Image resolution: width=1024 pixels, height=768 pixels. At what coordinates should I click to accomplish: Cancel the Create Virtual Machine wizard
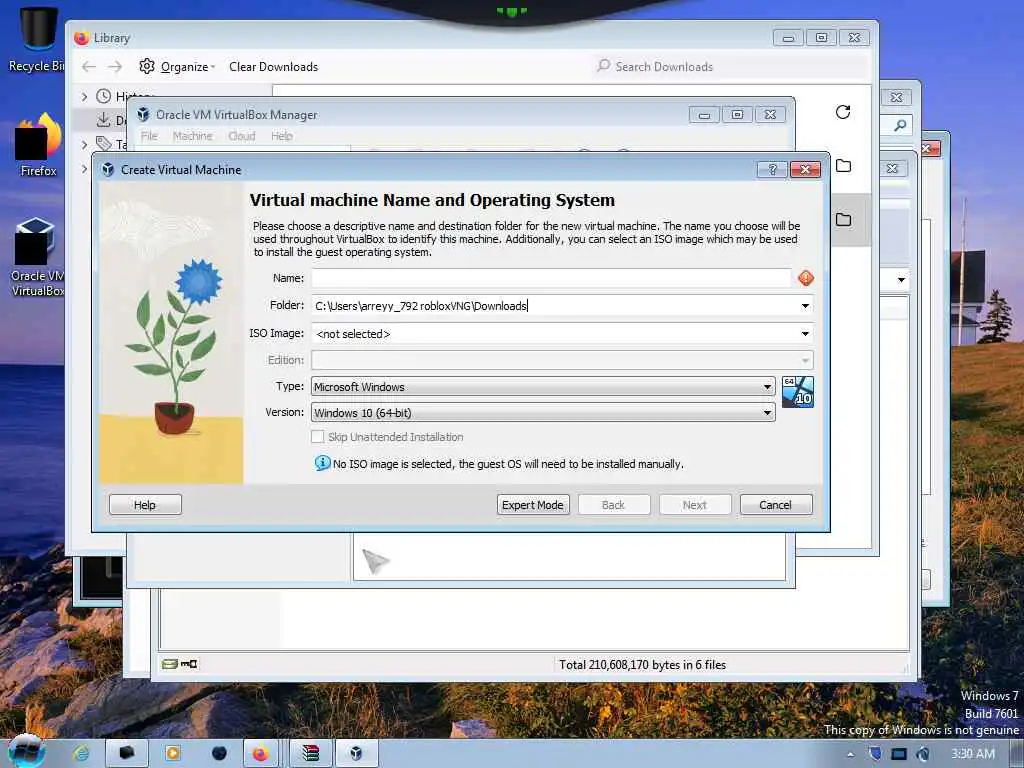tap(776, 505)
